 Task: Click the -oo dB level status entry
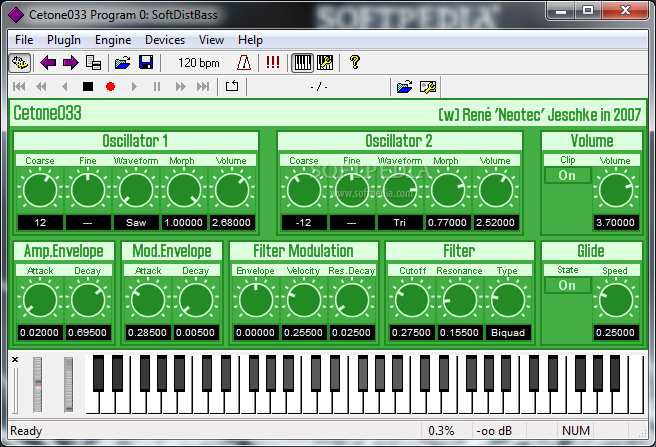click(494, 431)
